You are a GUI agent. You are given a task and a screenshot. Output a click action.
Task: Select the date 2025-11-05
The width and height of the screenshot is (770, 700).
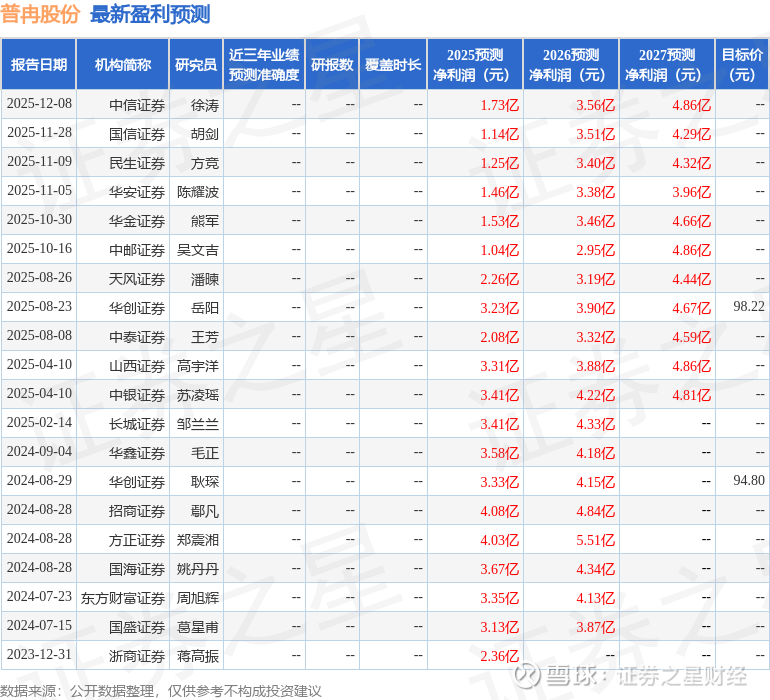tap(39, 191)
